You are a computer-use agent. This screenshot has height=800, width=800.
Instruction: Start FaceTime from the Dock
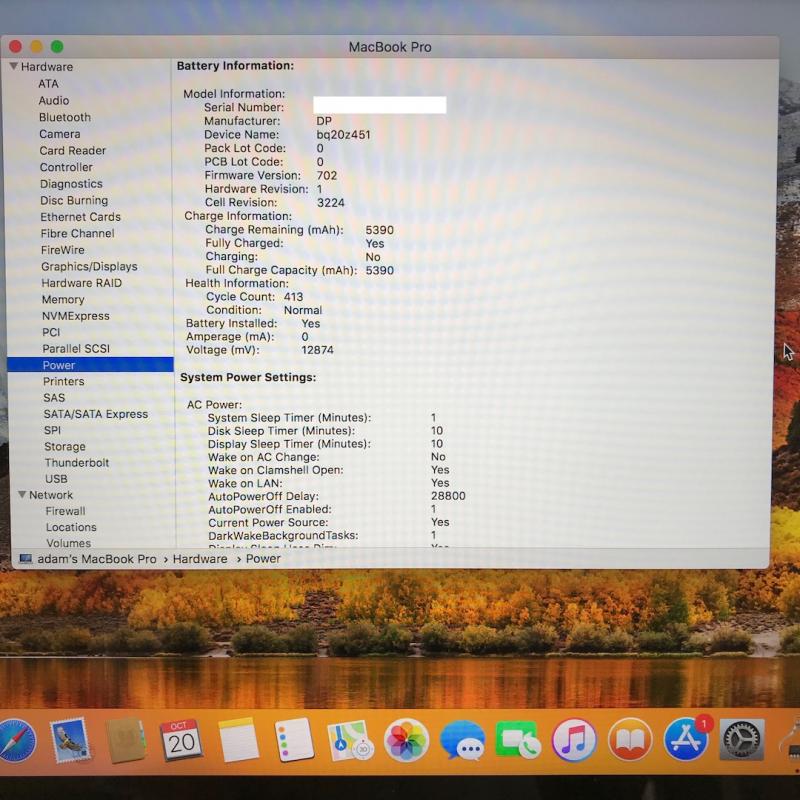(517, 740)
